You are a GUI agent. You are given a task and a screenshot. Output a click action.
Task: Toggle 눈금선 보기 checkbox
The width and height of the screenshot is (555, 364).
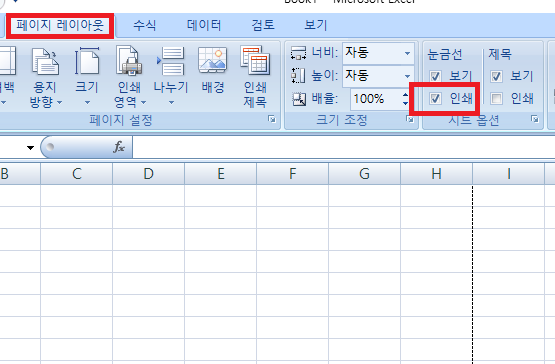coord(435,76)
